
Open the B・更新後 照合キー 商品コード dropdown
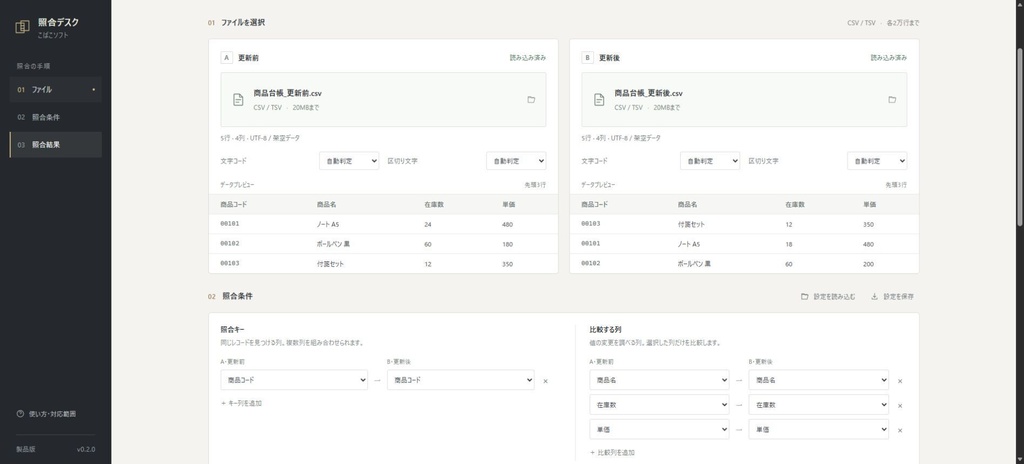pos(460,380)
